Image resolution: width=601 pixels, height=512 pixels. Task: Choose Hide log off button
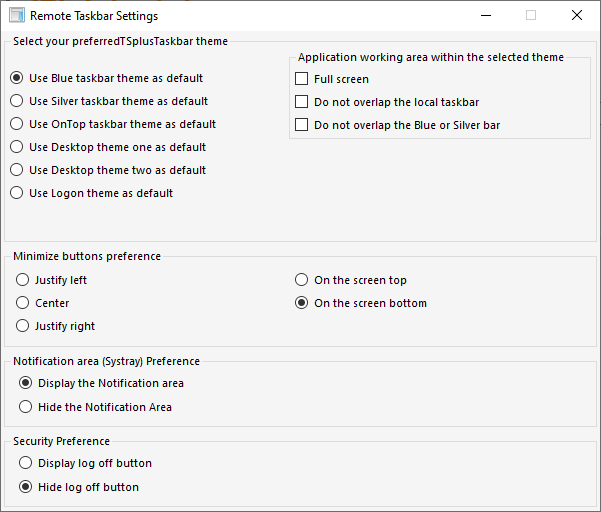coord(26,487)
